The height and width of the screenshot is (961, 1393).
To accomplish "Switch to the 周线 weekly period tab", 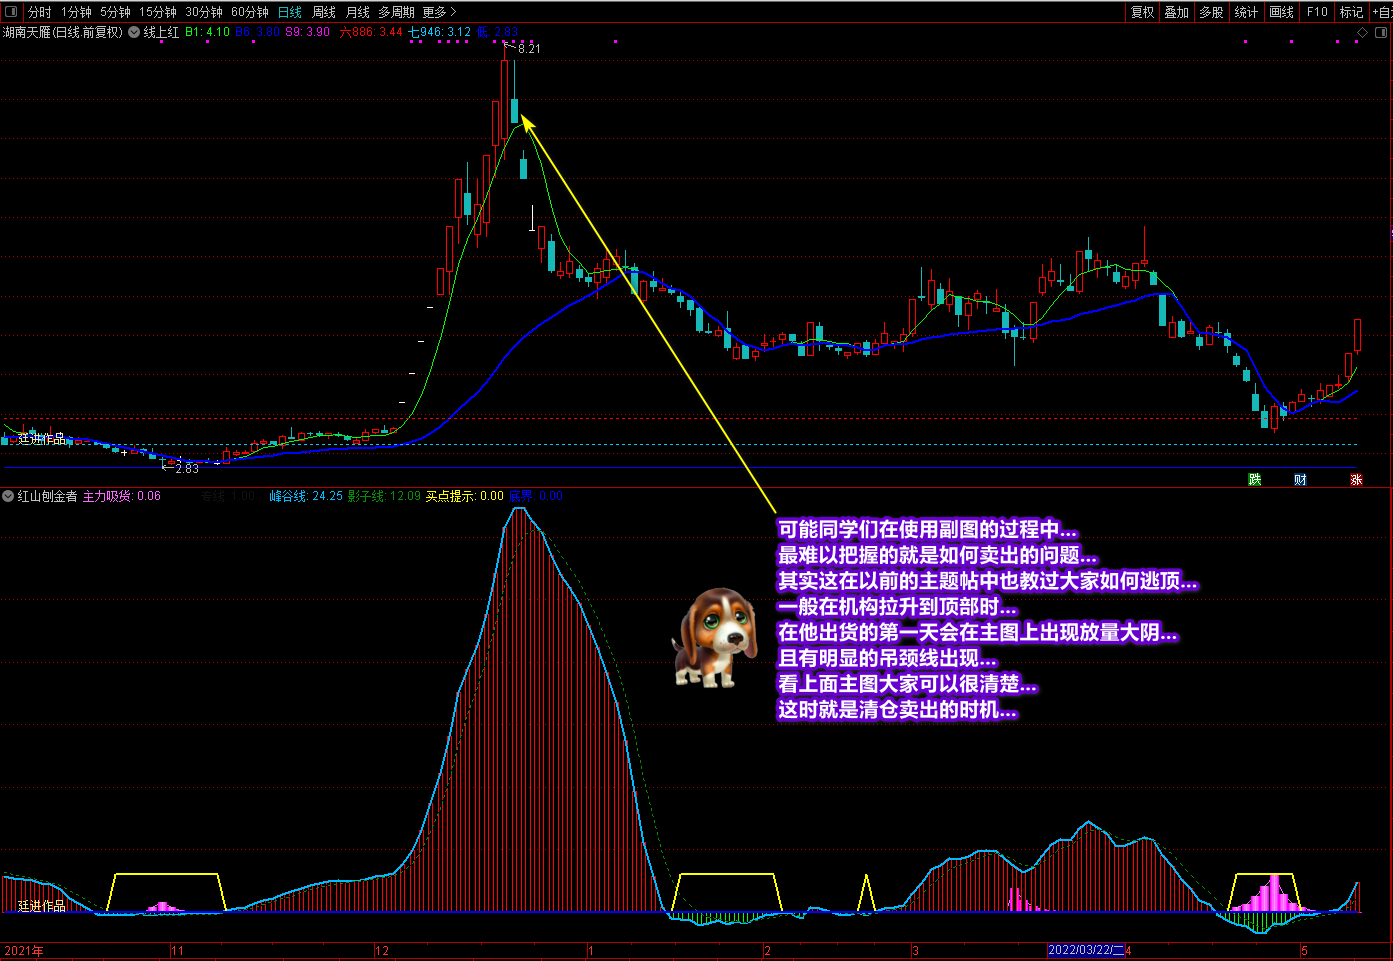I will [x=324, y=12].
